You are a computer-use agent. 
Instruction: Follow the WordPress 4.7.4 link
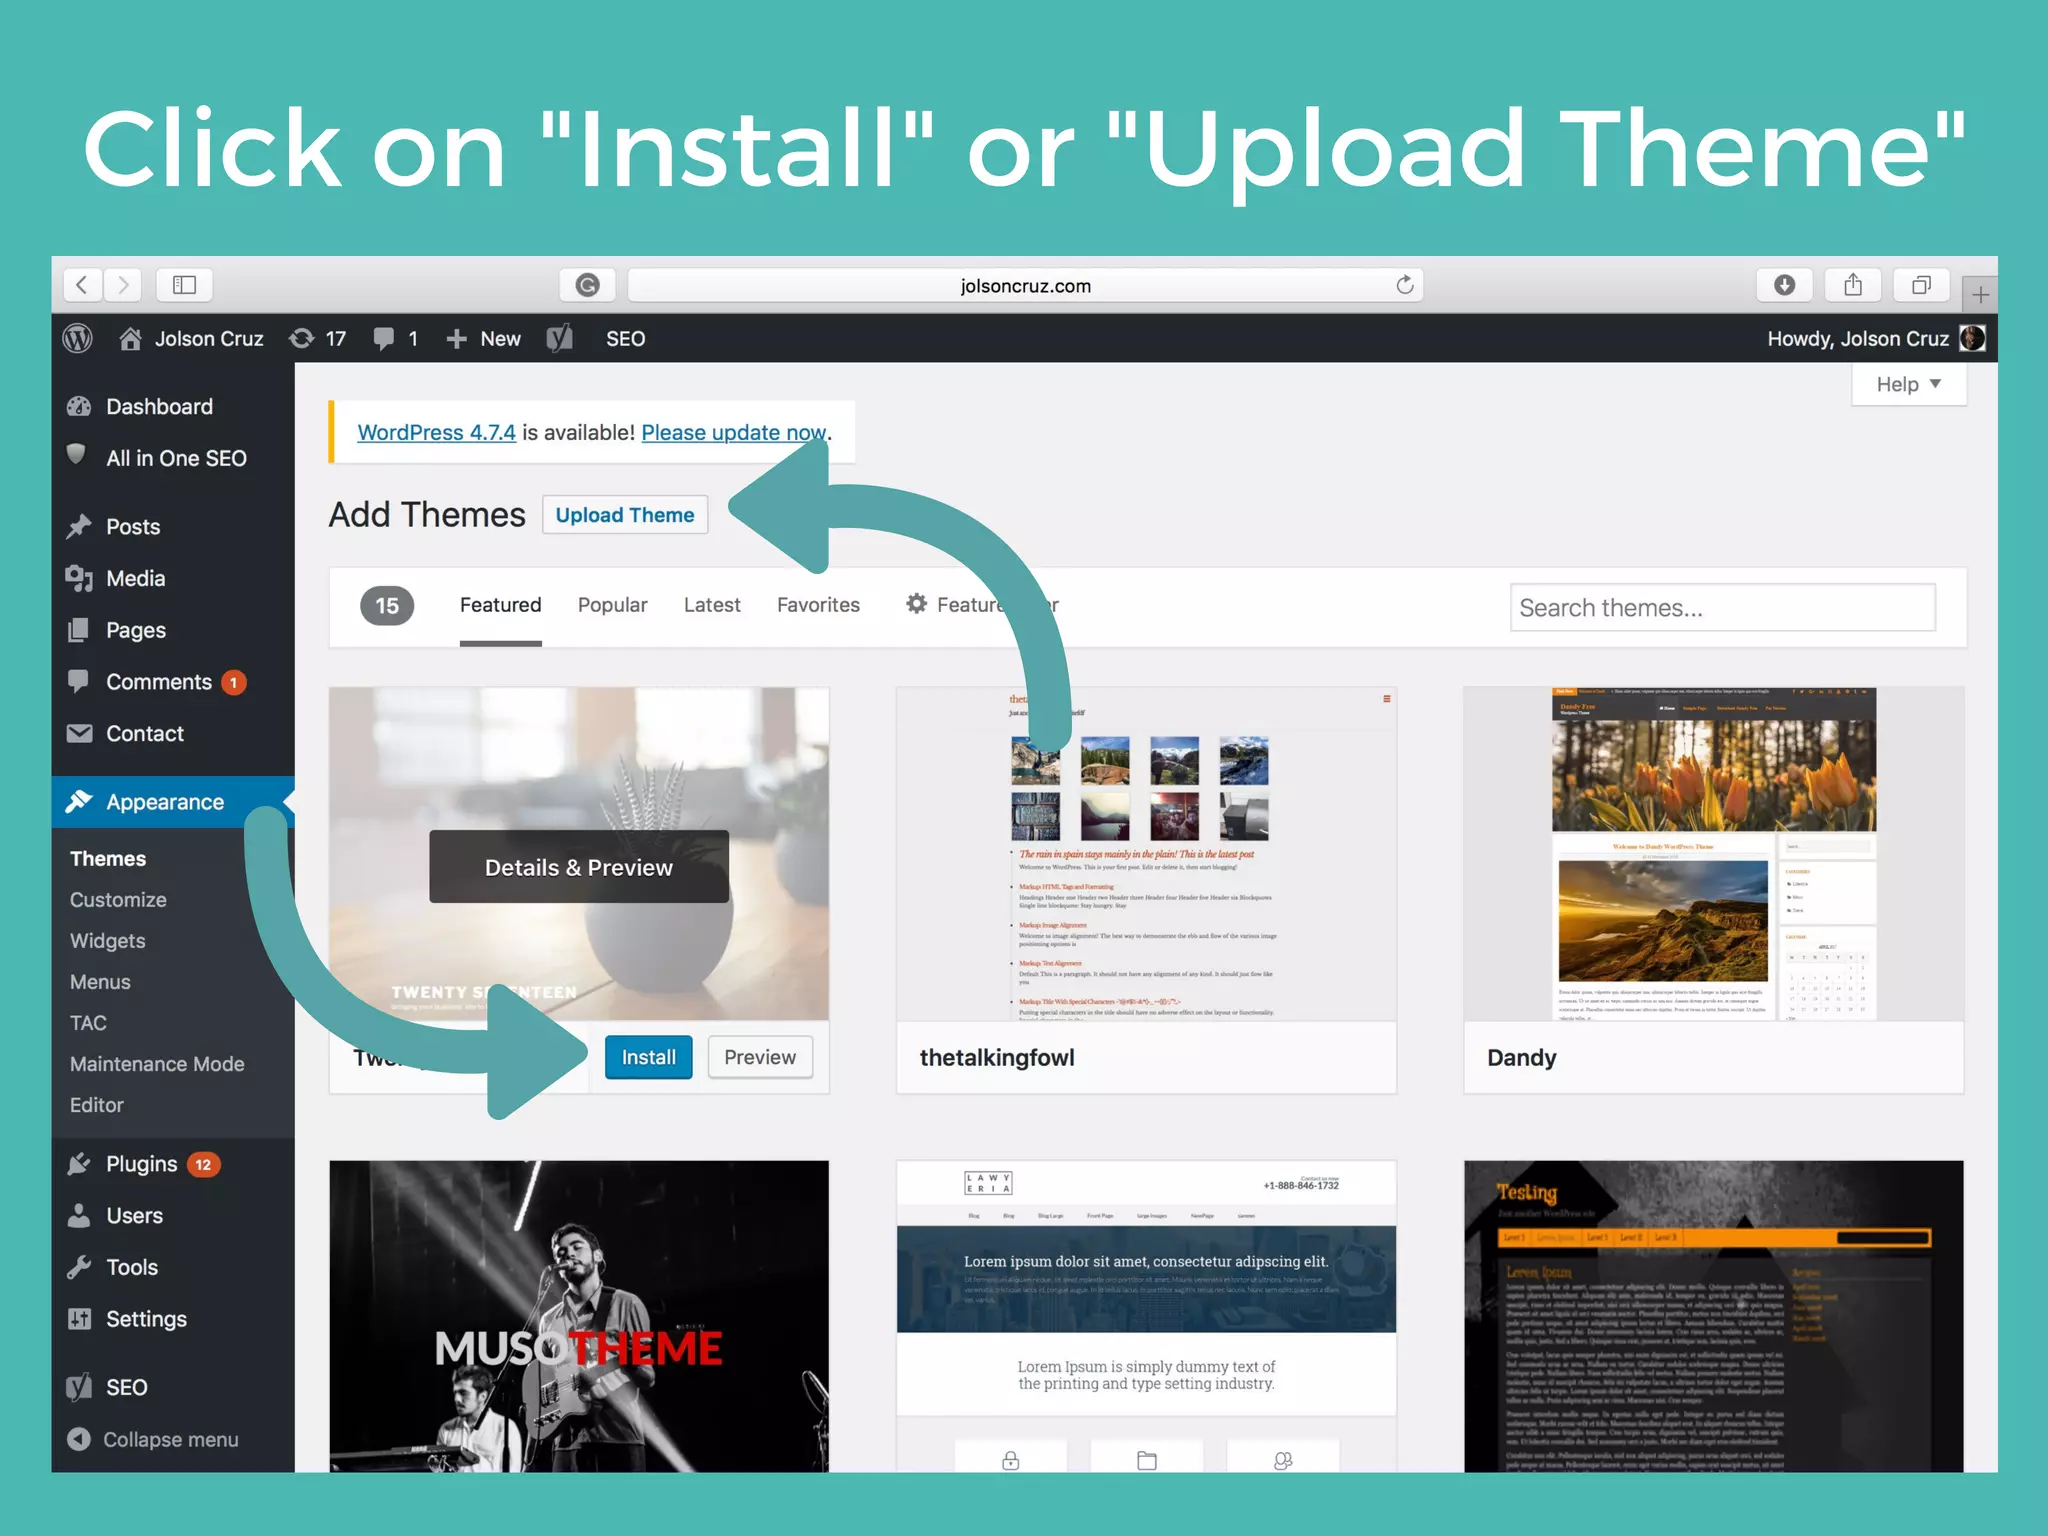[x=436, y=432]
